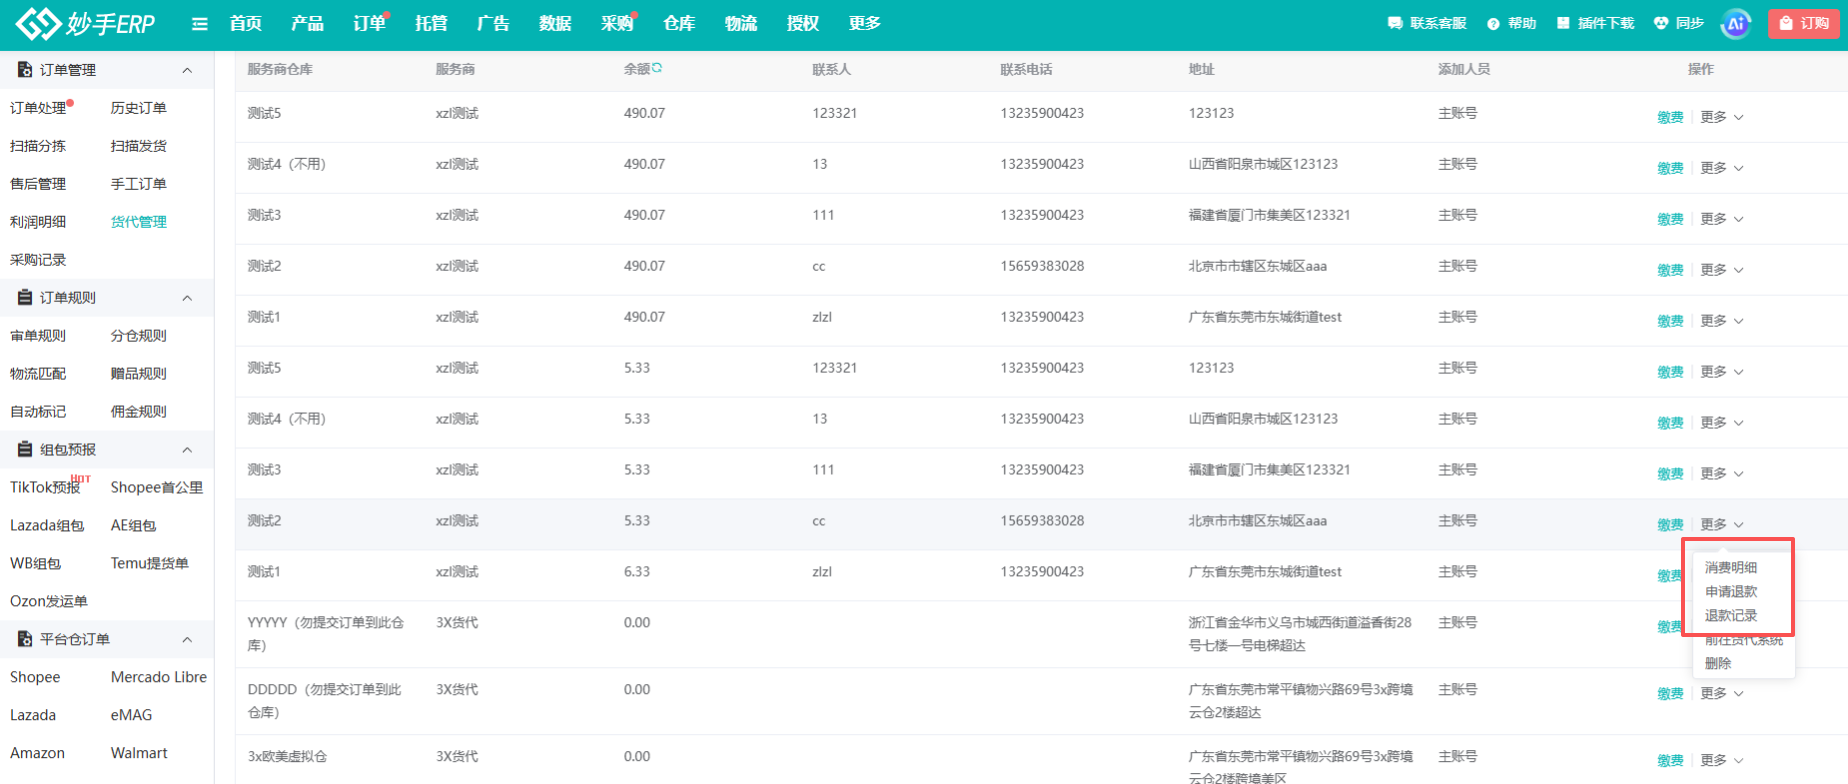Open 利润明细 in the sidebar
This screenshot has height=784, width=1848.
38,222
